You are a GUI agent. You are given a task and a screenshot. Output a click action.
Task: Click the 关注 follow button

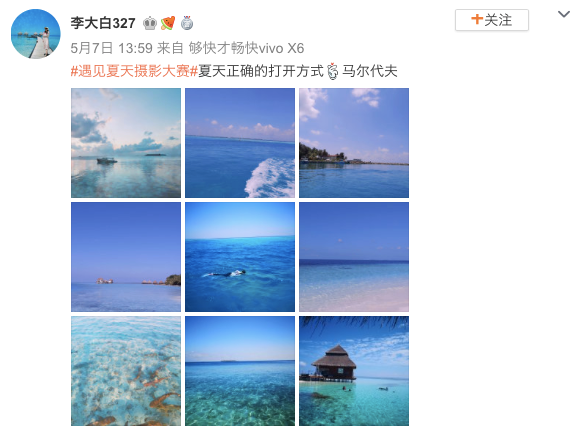pos(492,20)
